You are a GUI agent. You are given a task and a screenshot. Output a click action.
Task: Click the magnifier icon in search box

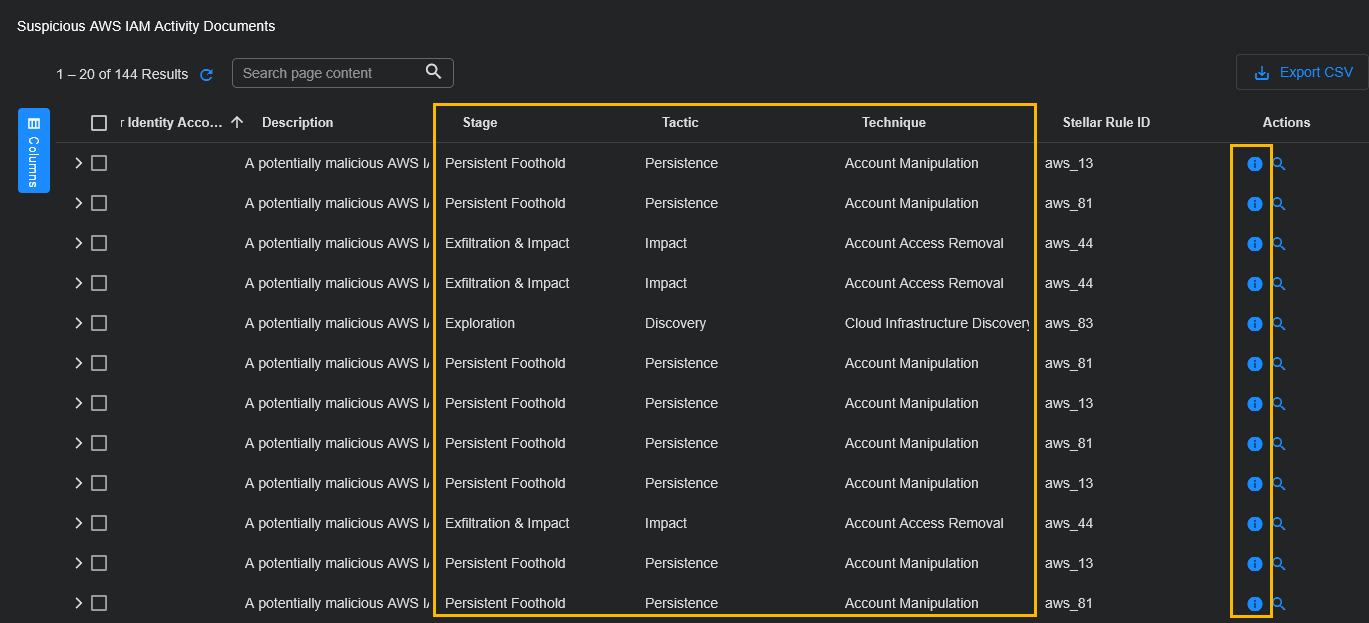pyautogui.click(x=433, y=72)
